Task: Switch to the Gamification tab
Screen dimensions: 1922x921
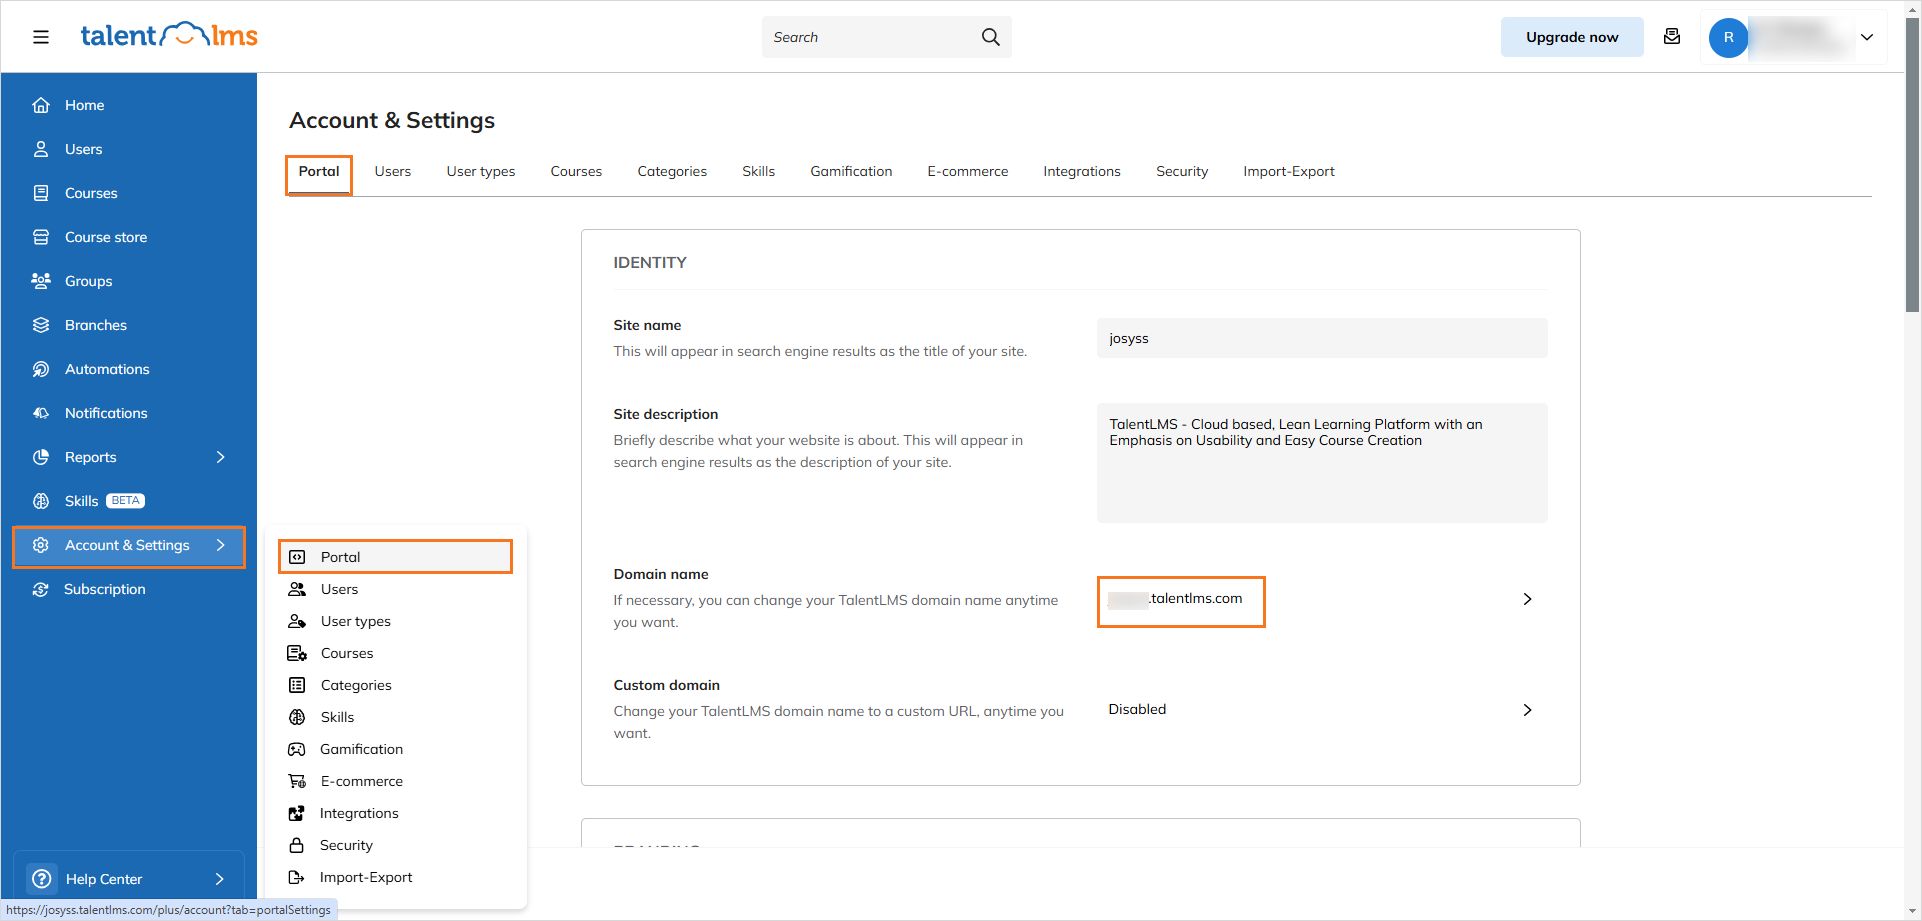Action: (x=851, y=172)
